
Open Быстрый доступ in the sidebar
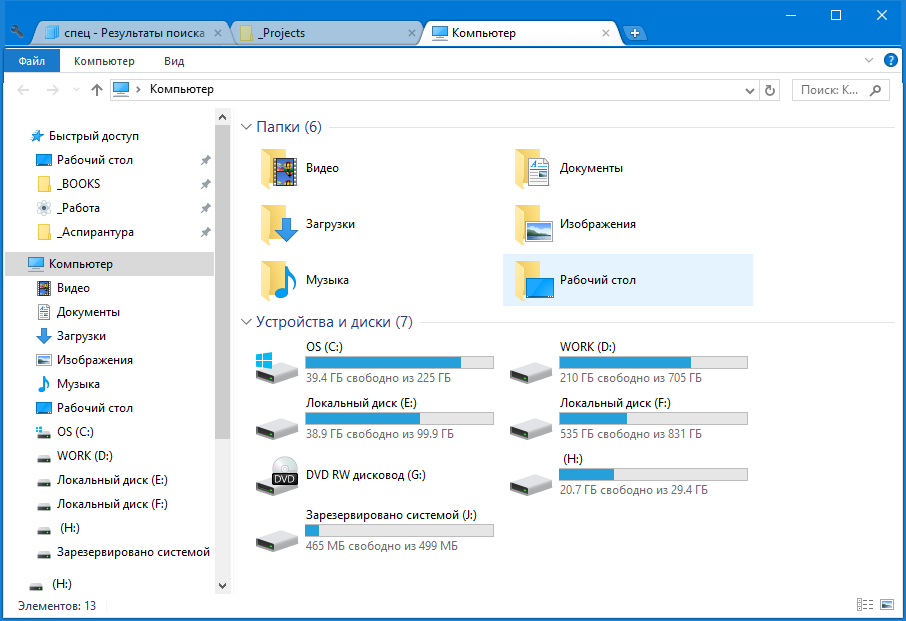pos(94,136)
